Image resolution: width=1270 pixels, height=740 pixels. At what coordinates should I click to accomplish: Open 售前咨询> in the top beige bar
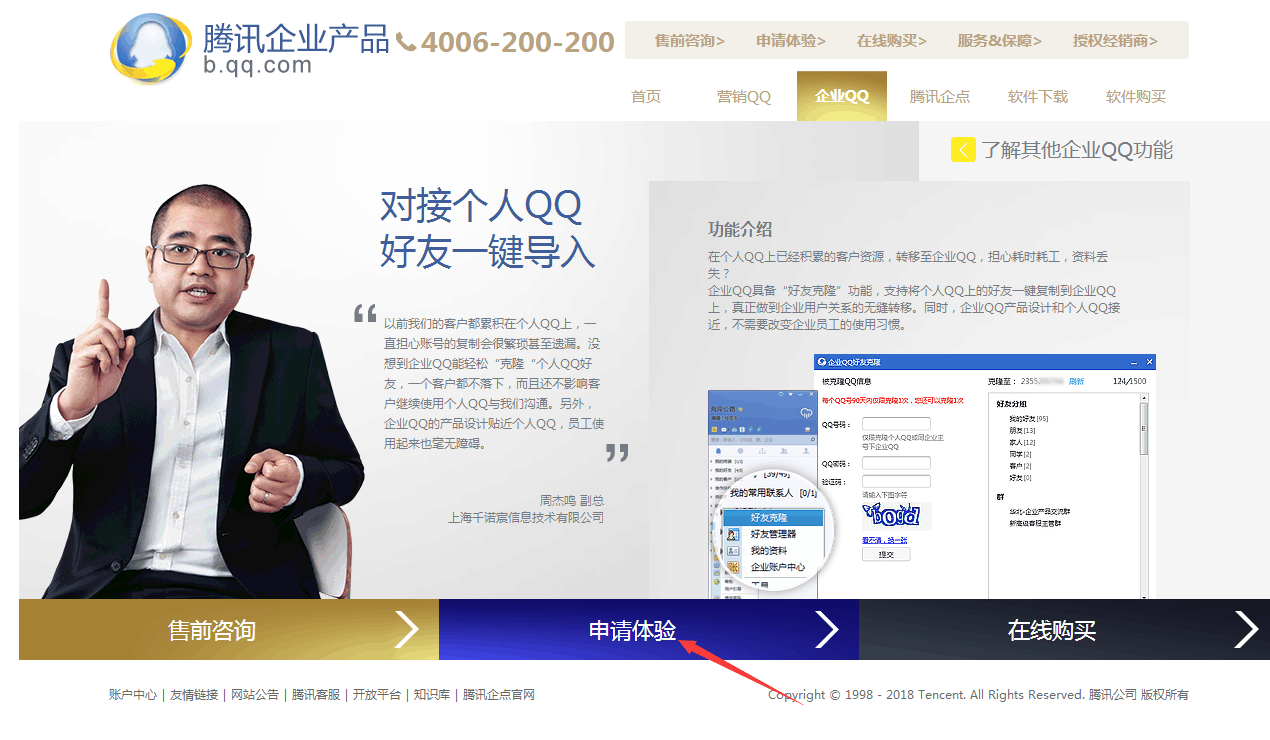click(690, 41)
